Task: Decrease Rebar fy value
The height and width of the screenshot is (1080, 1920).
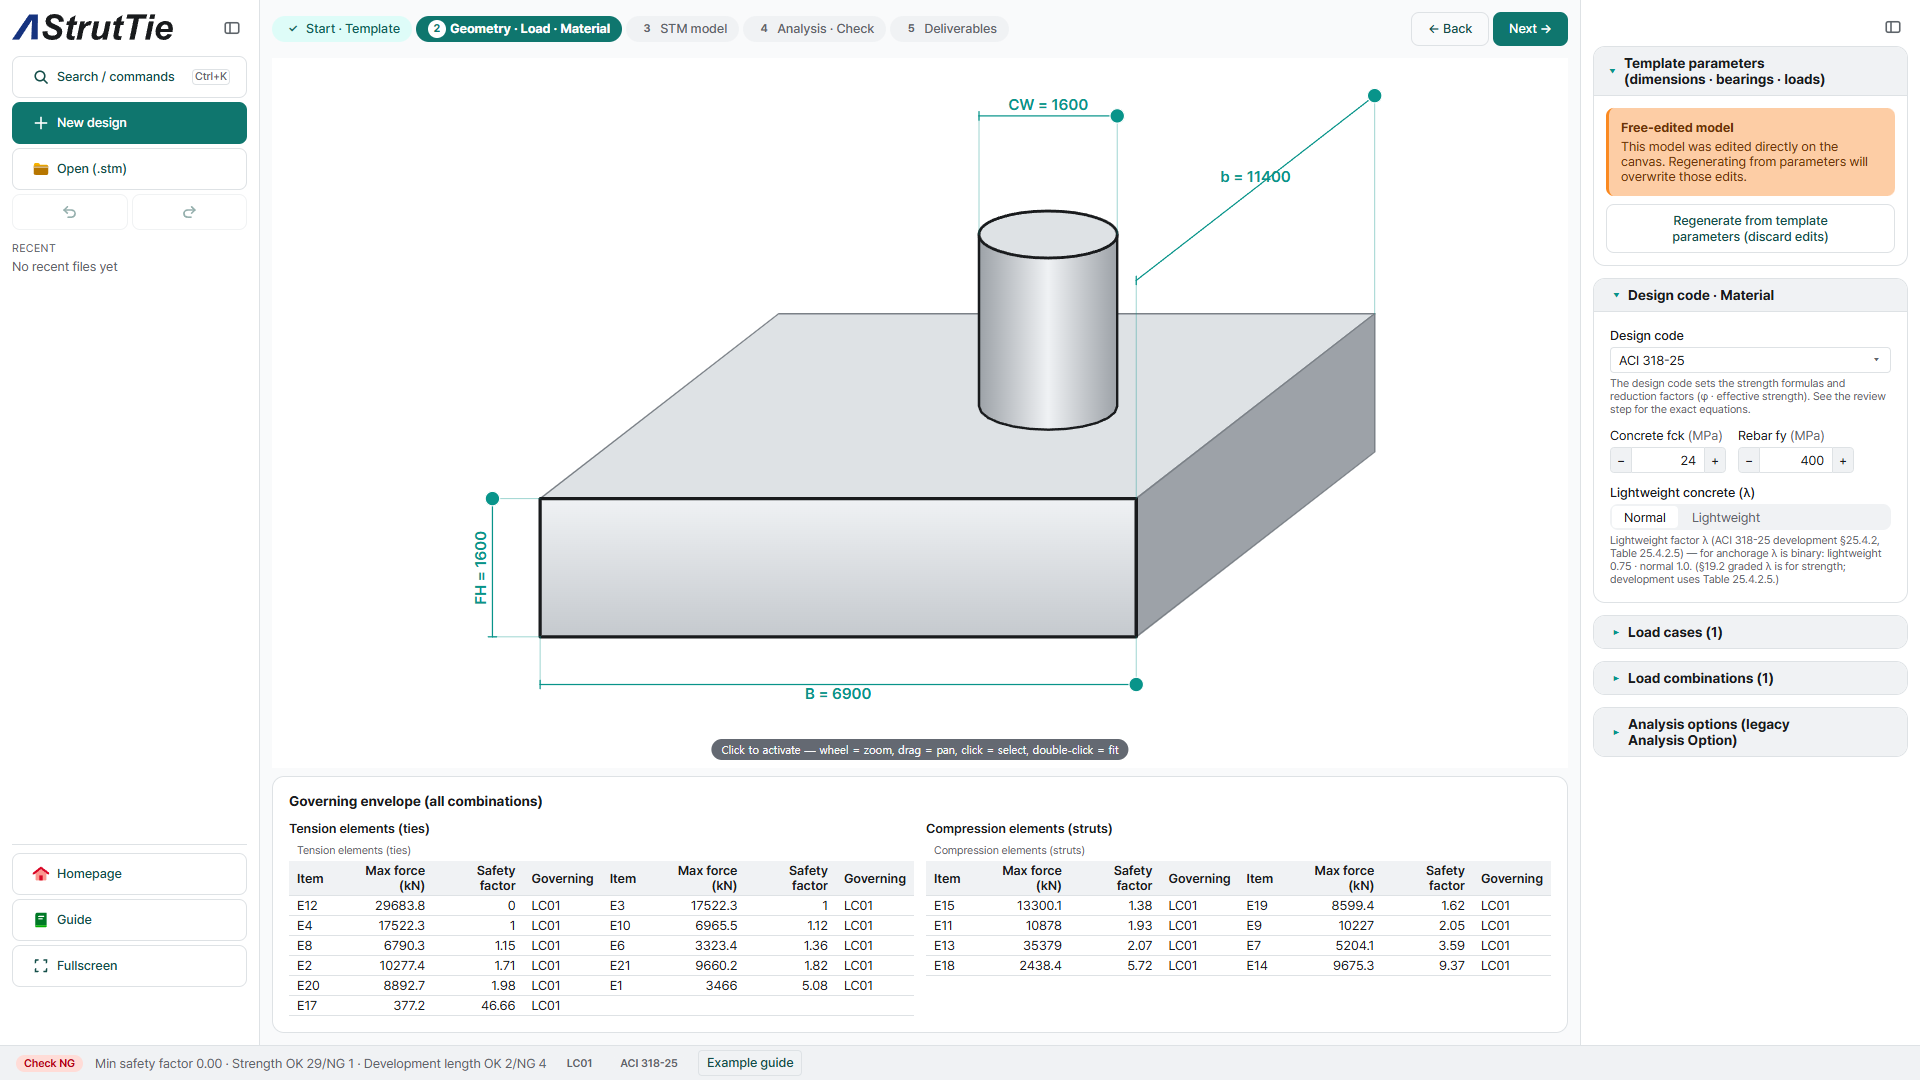Action: tap(1749, 461)
